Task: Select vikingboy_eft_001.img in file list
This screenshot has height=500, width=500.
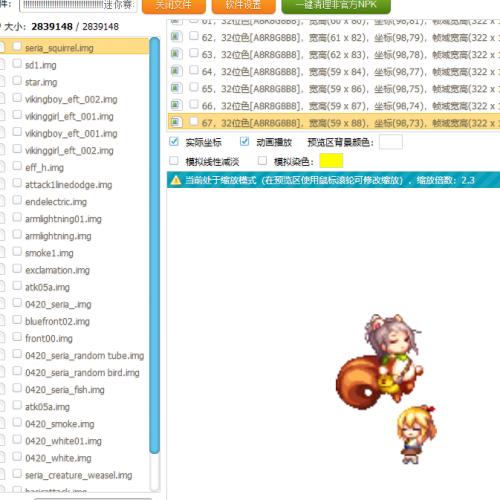Action: pos(71,133)
